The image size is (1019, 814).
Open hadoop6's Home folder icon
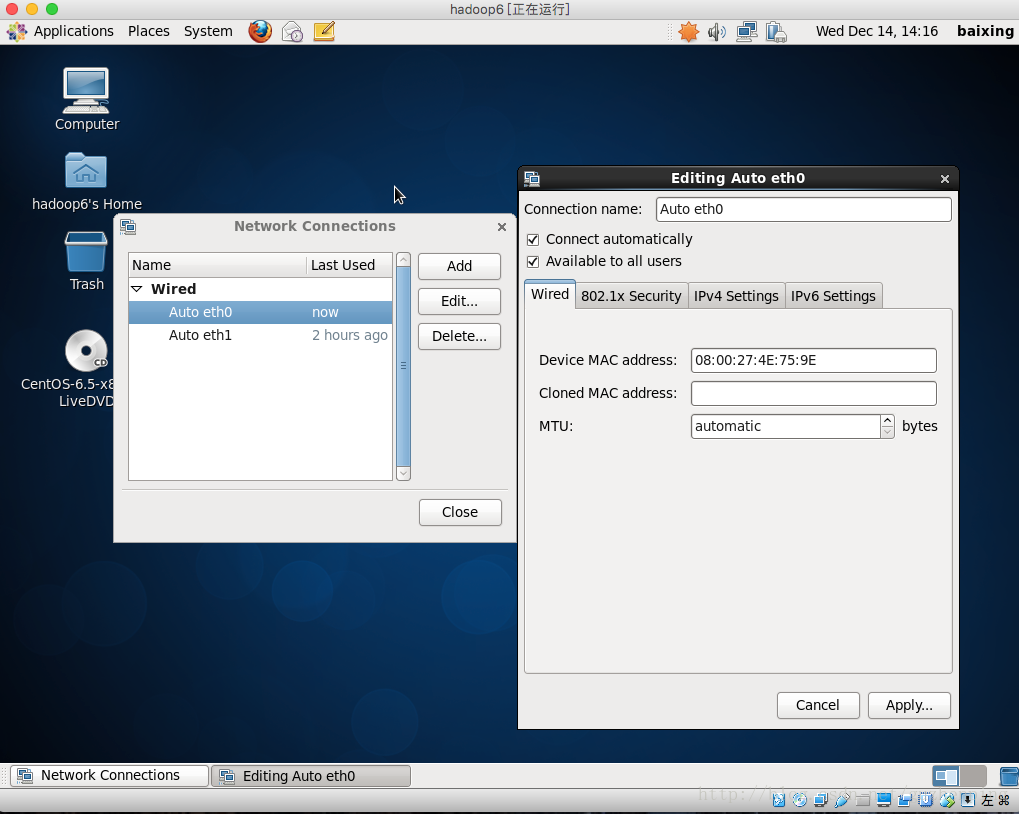point(86,171)
